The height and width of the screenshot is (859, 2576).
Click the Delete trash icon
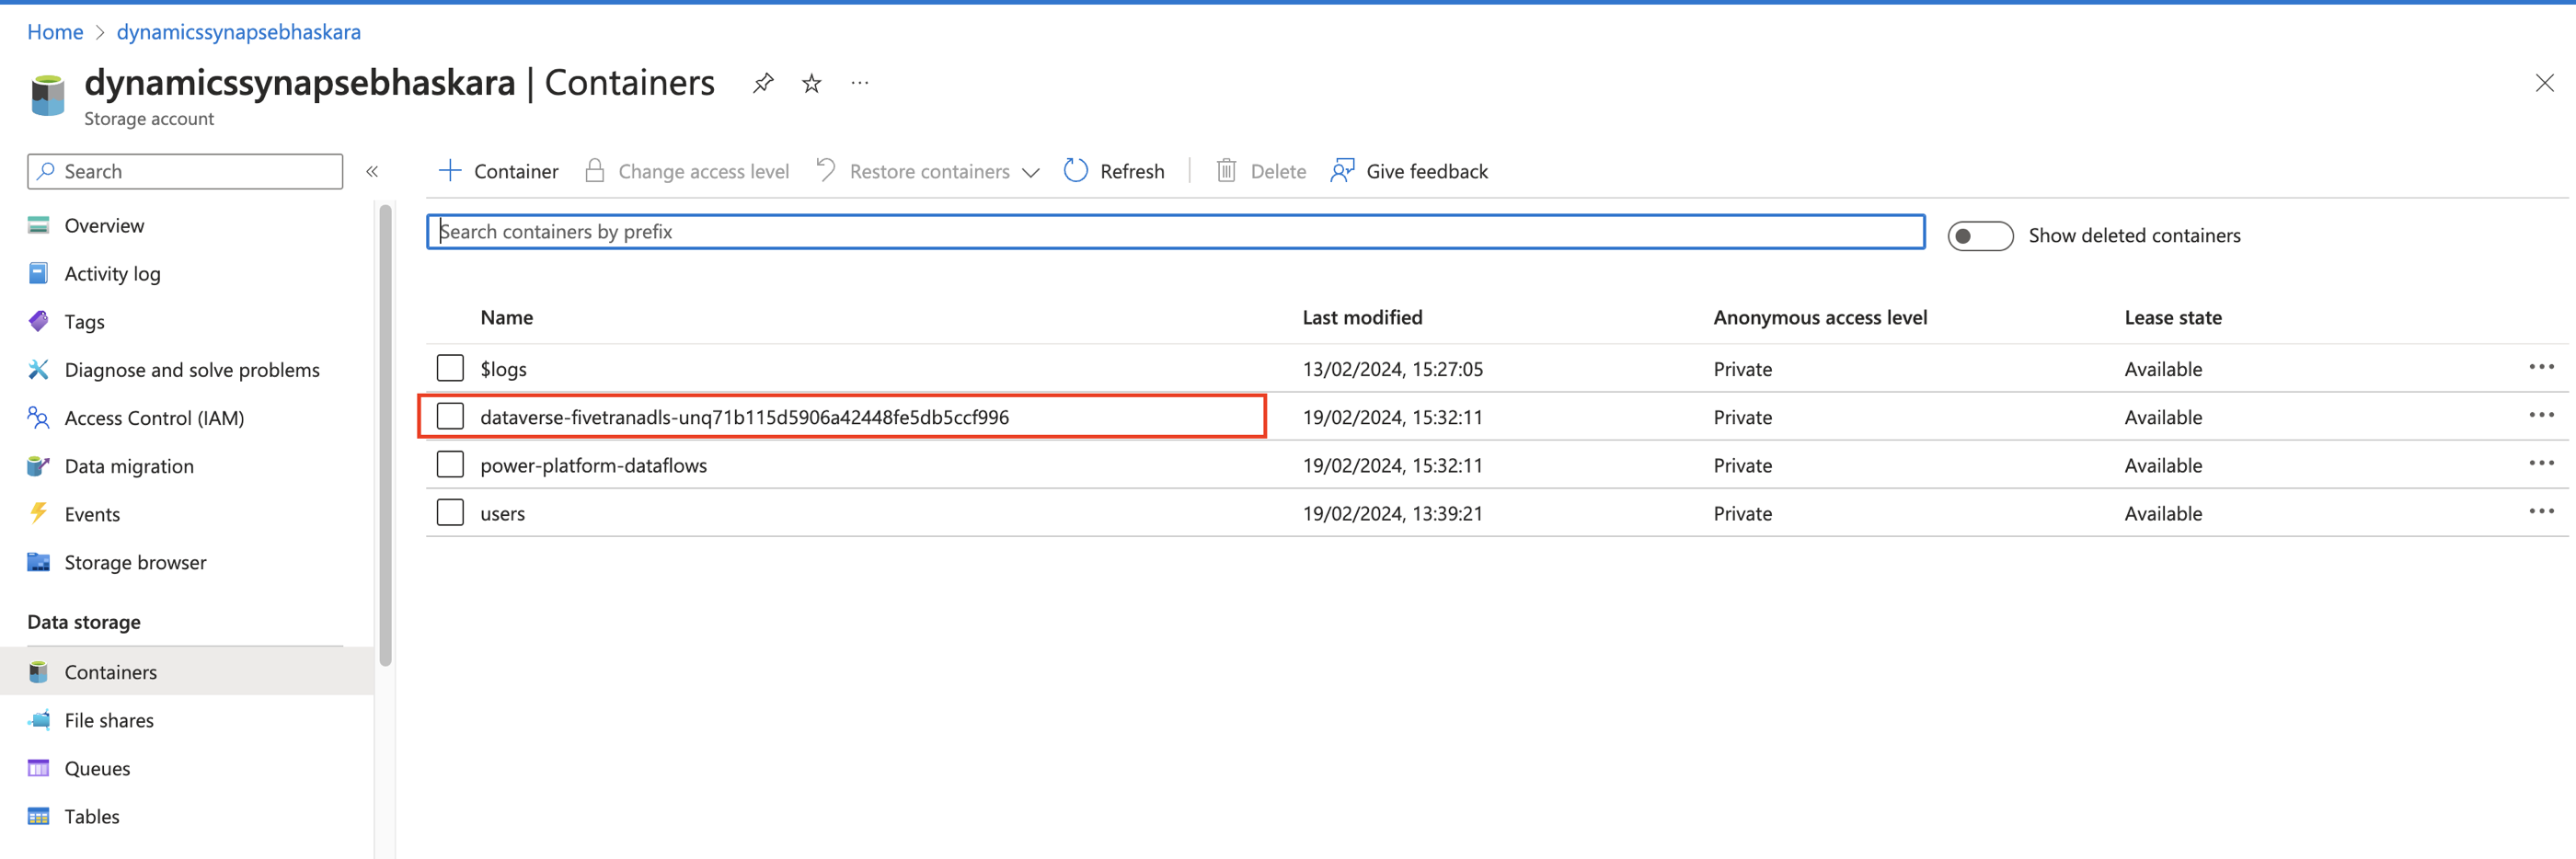[1226, 171]
